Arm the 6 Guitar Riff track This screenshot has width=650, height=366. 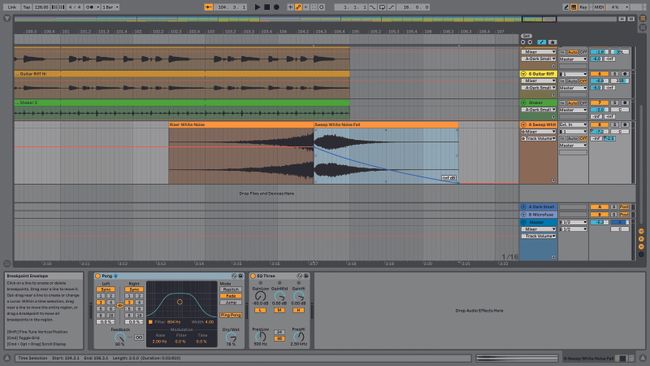tap(625, 74)
